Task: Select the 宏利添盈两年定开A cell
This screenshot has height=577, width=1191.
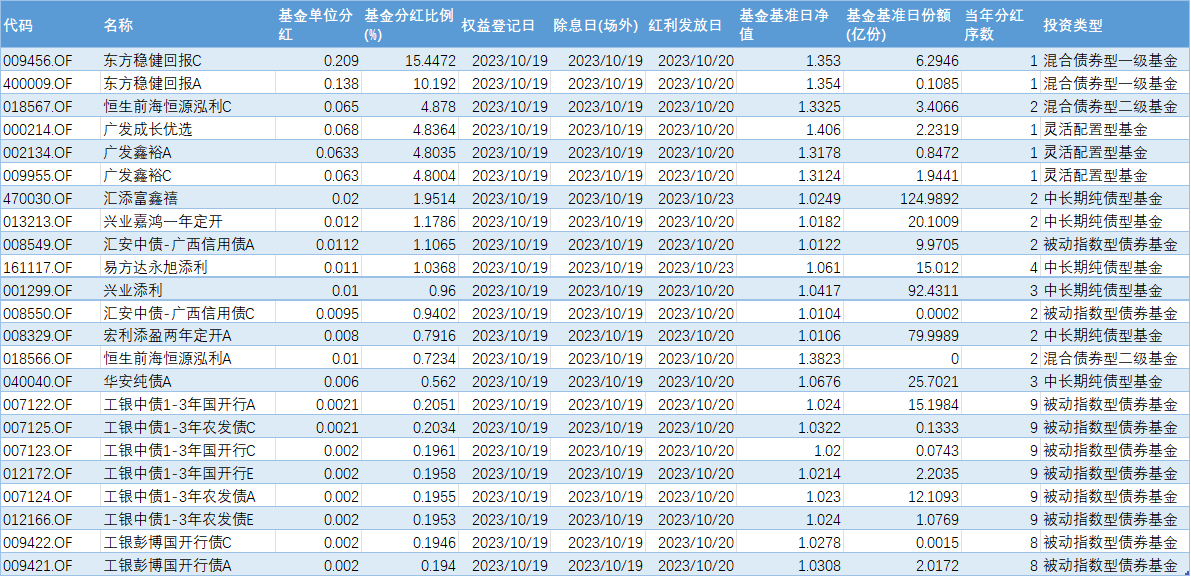Action: (x=167, y=335)
